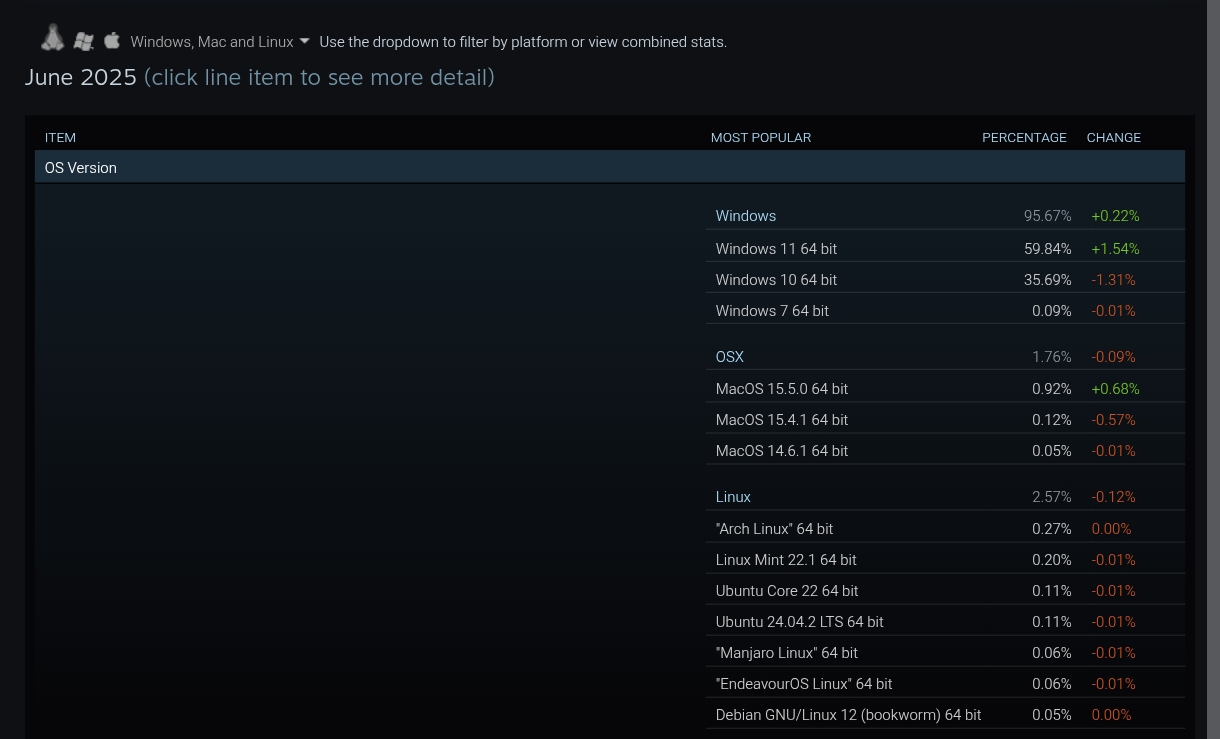Click the 1.76% OSX percentage value
The image size is (1220, 739).
click(1051, 356)
